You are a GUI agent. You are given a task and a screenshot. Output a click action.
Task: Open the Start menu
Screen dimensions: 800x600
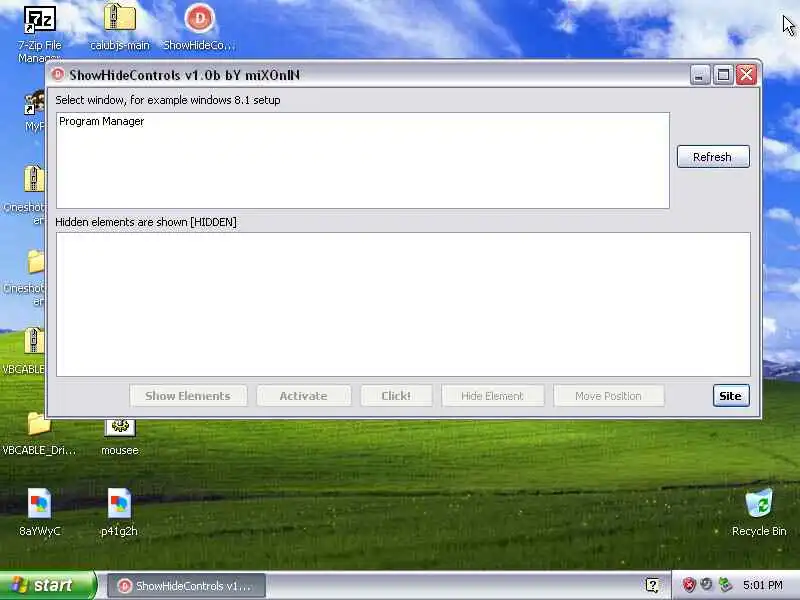pyautogui.click(x=48, y=585)
